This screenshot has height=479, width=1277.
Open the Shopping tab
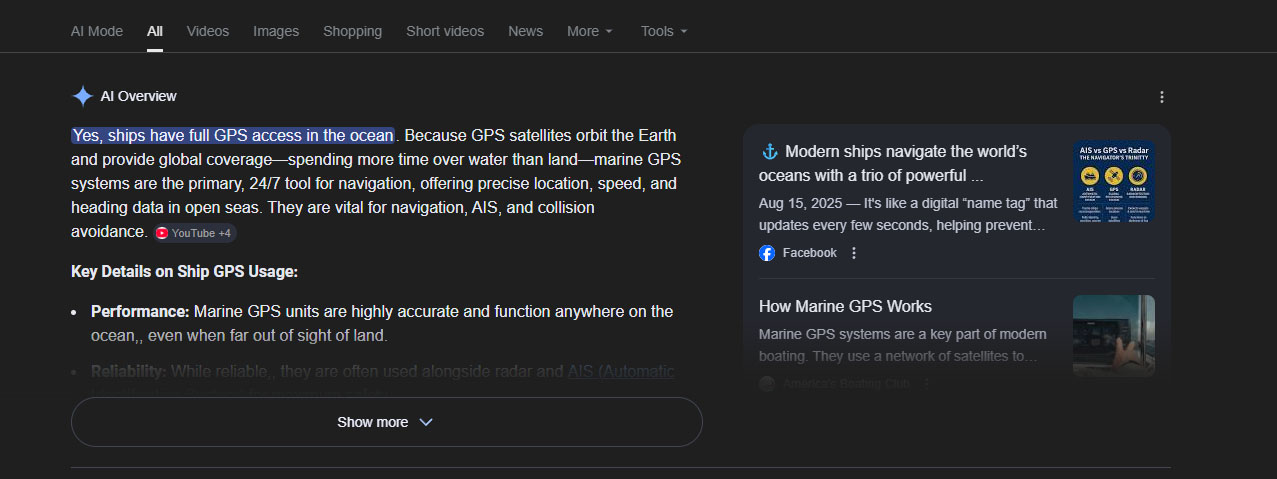click(352, 31)
